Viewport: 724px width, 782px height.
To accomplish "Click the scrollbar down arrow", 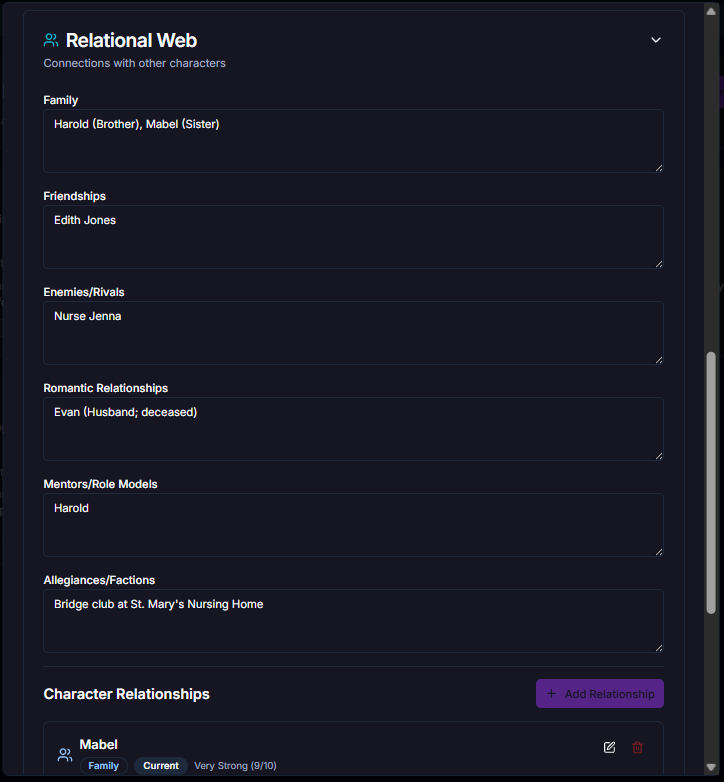I will tap(711, 775).
